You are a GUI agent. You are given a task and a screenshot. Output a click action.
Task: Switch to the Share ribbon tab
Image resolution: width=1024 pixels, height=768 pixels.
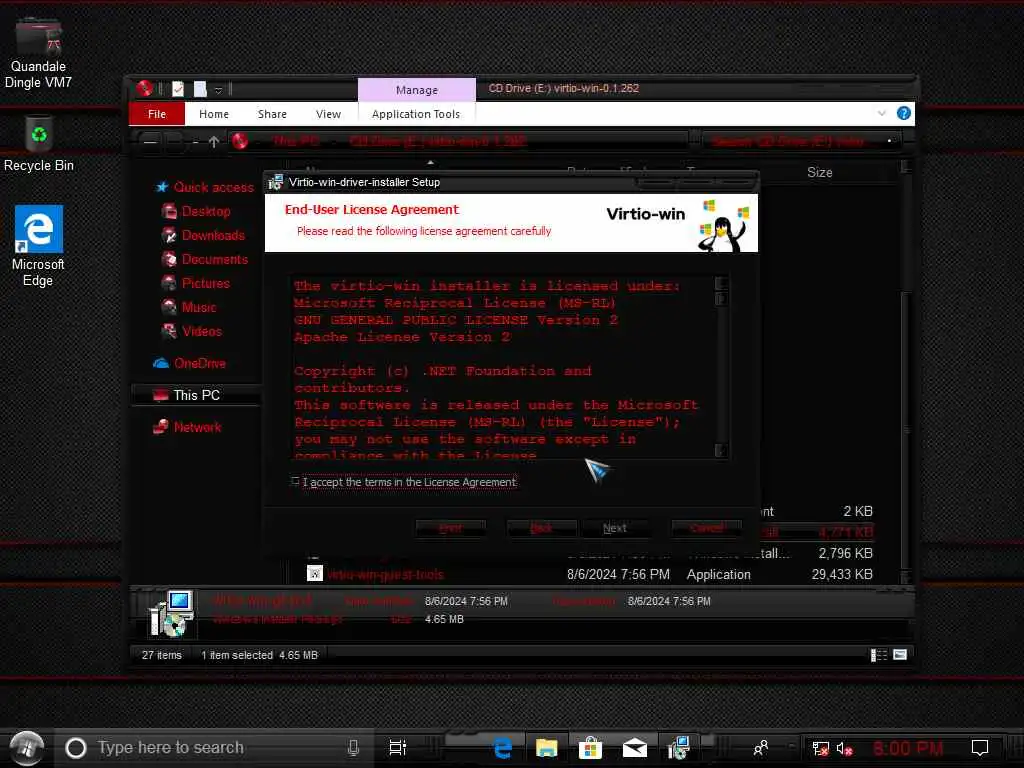[272, 114]
